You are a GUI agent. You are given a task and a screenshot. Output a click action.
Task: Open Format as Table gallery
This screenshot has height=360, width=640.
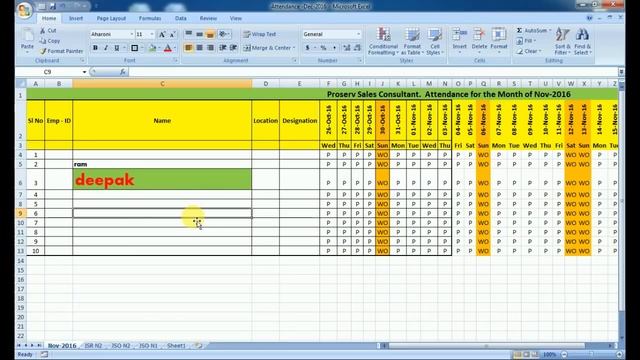[x=411, y=41]
